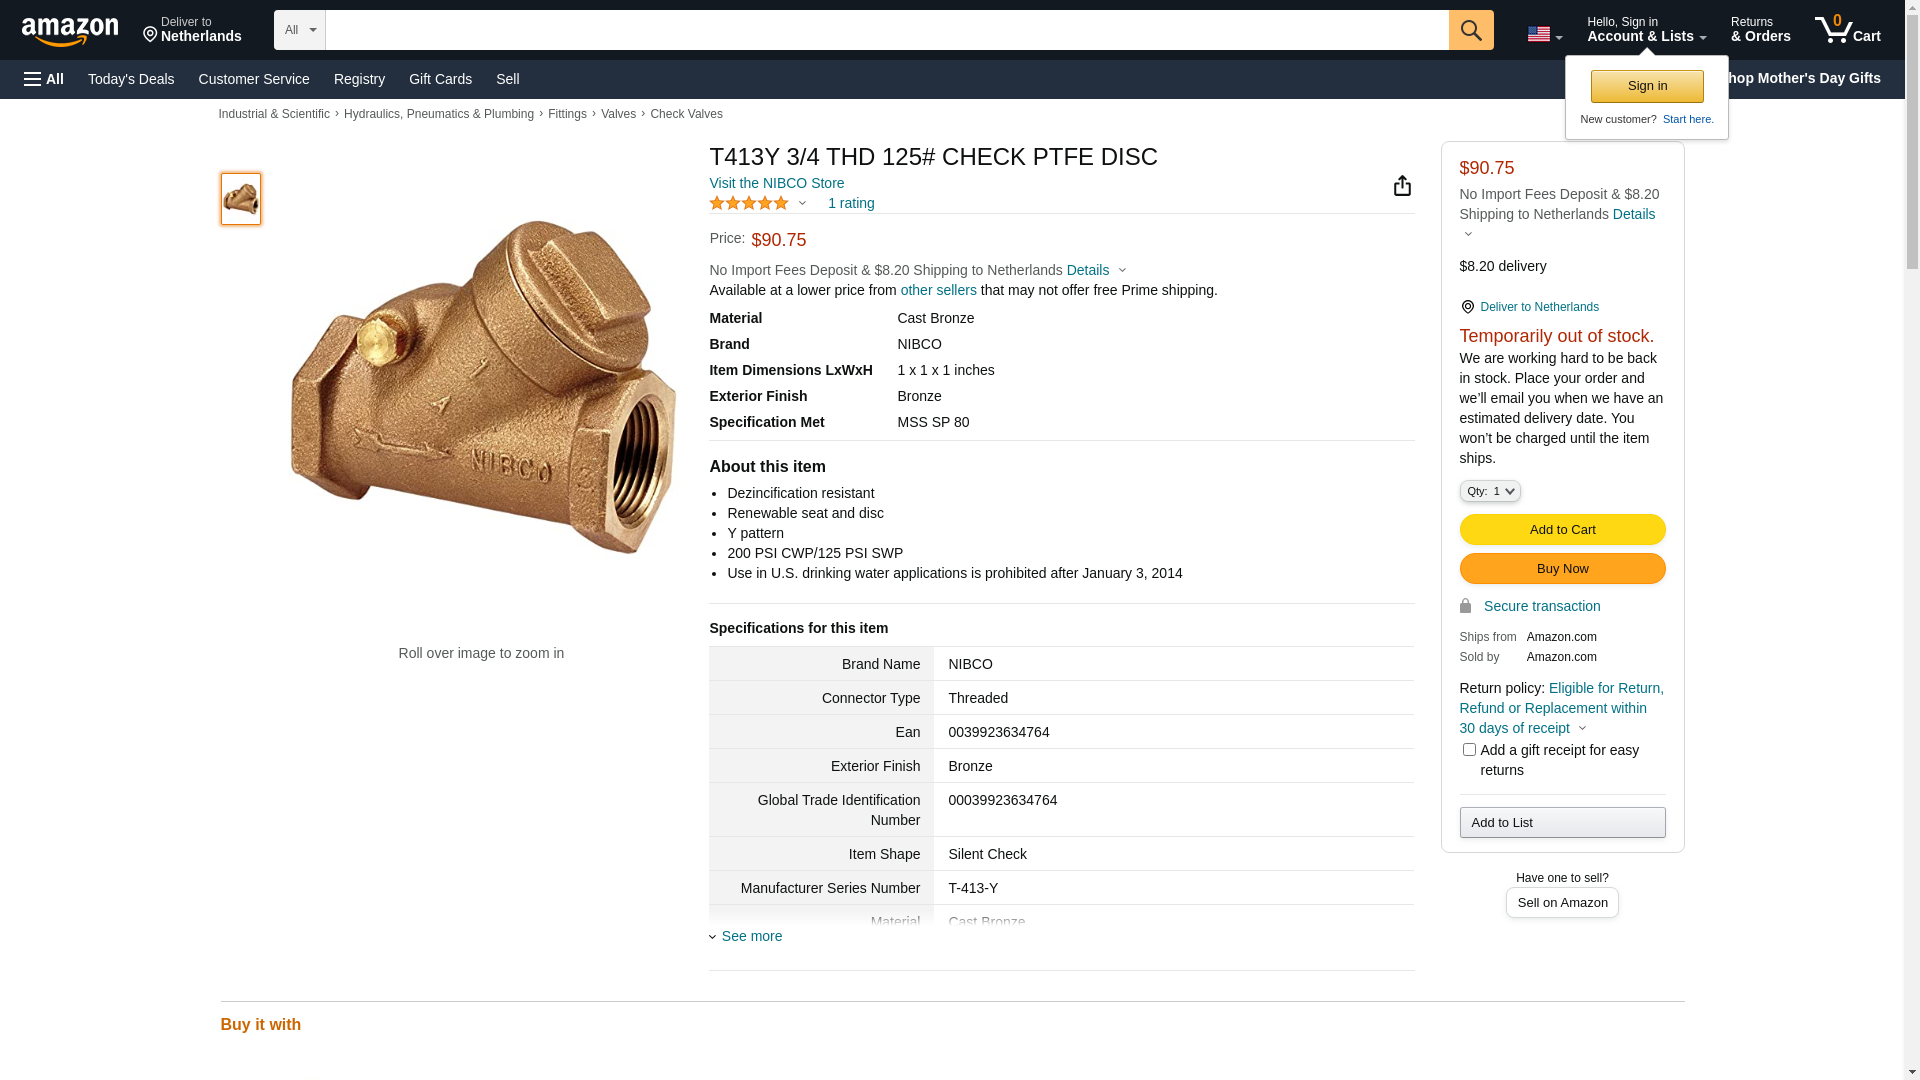Click the share icon
The image size is (1920, 1080).
(x=1402, y=186)
